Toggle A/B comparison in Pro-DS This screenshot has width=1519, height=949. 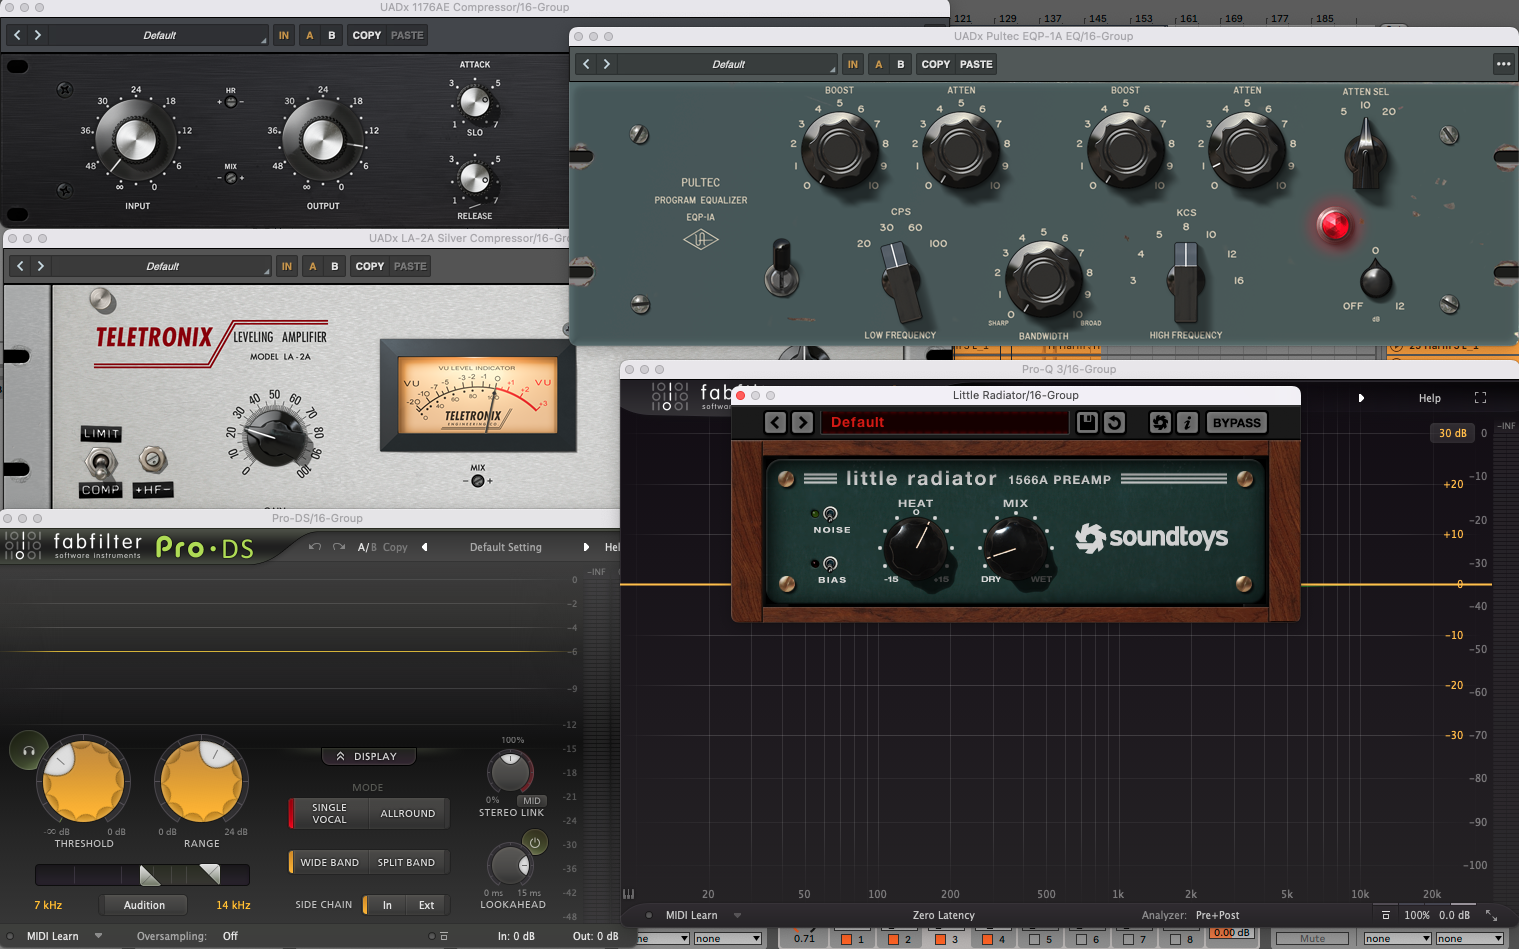(x=367, y=547)
